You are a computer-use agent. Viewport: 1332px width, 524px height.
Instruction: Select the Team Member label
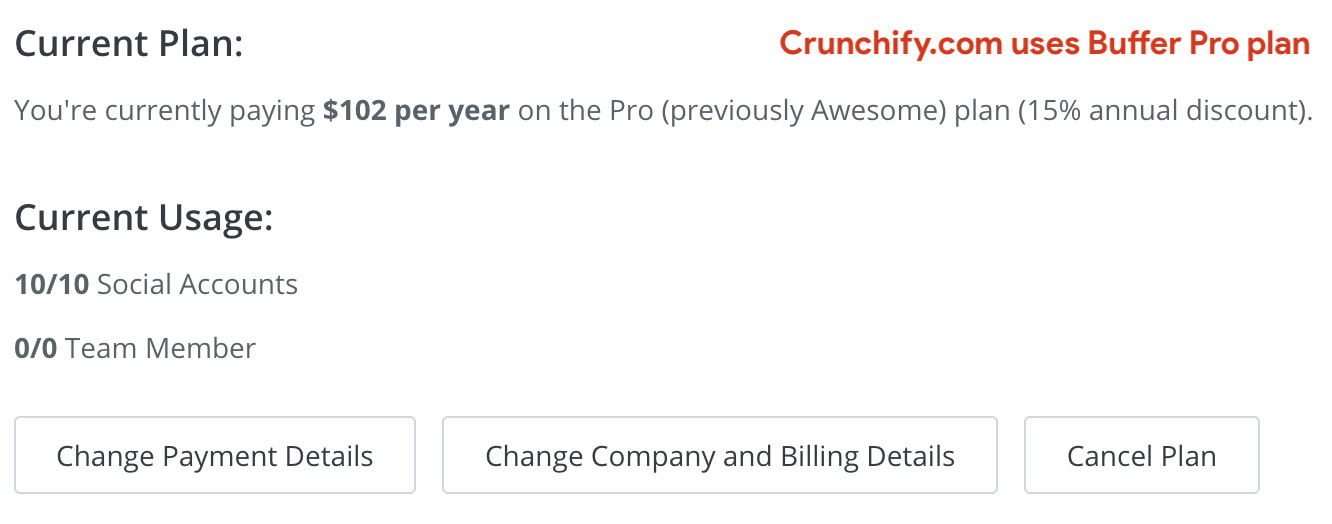tap(160, 349)
